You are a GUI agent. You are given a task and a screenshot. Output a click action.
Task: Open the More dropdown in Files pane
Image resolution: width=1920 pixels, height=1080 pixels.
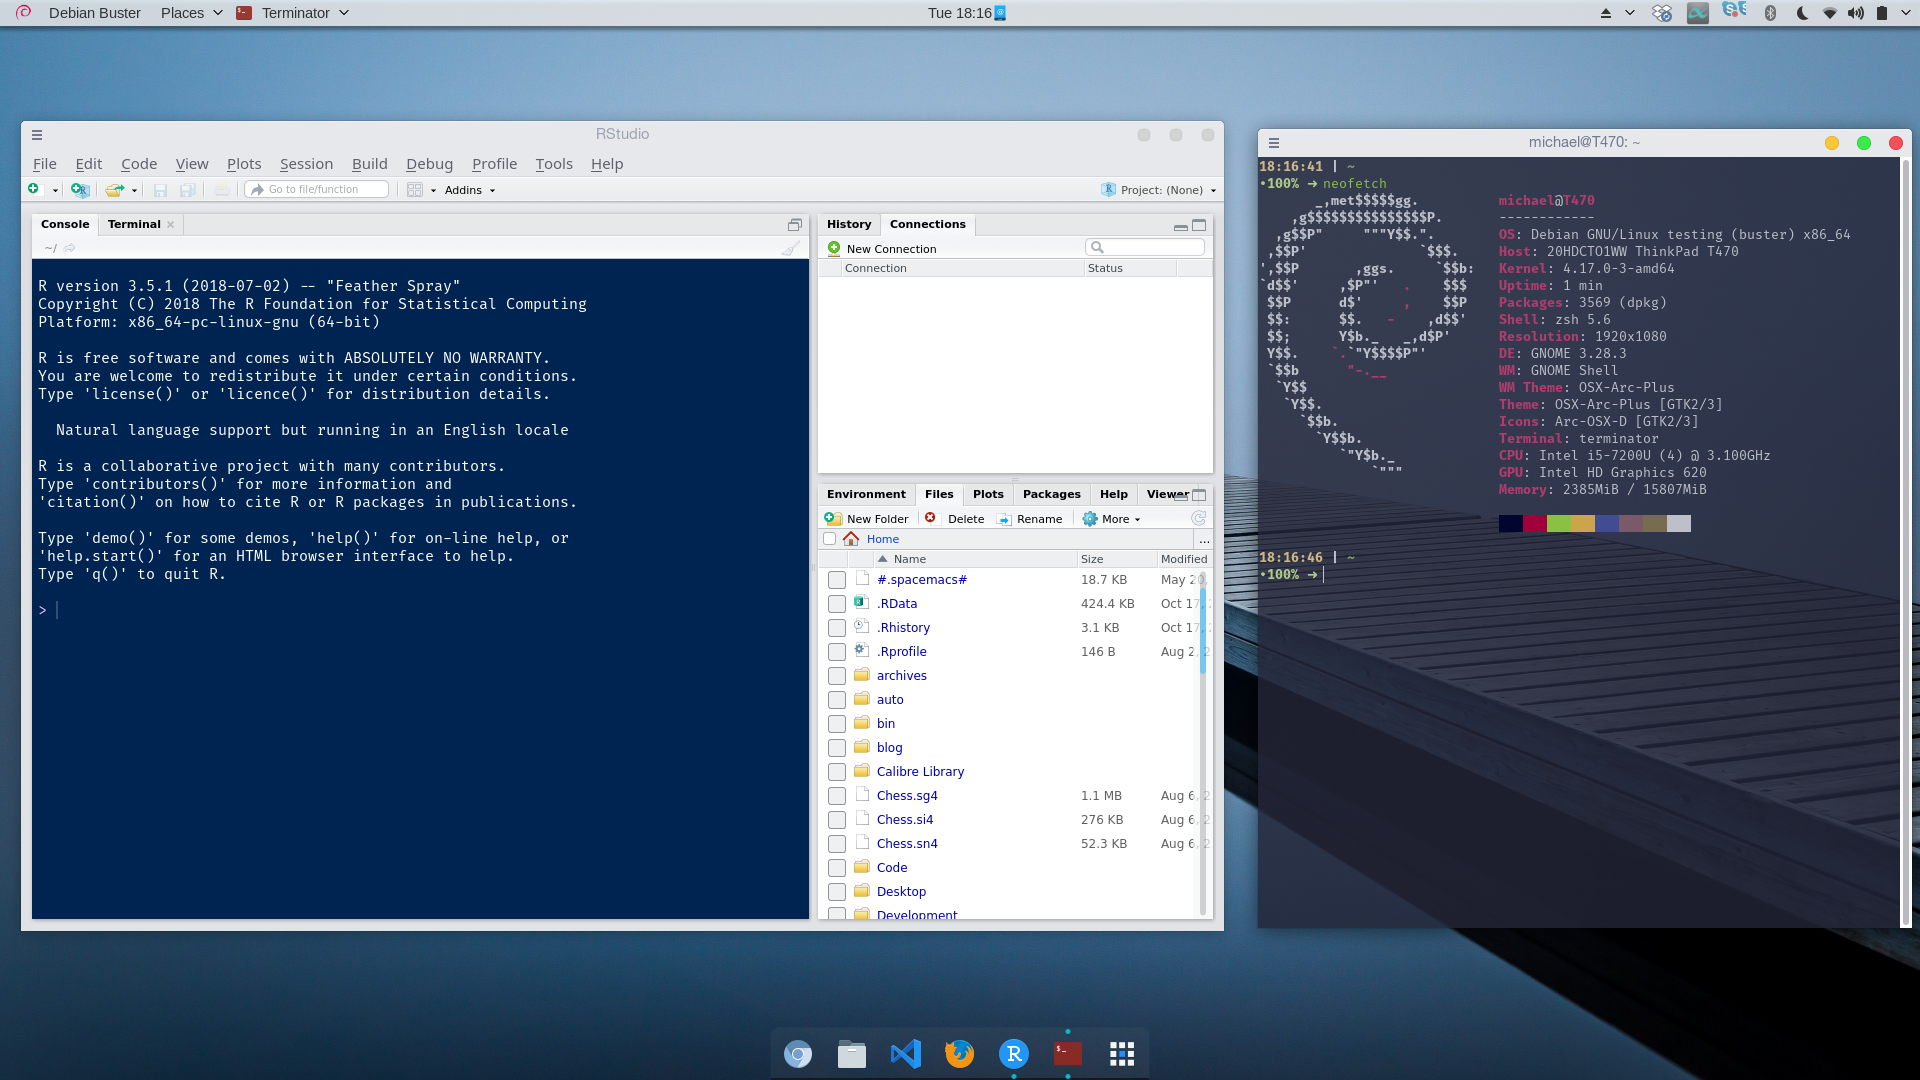point(1111,519)
